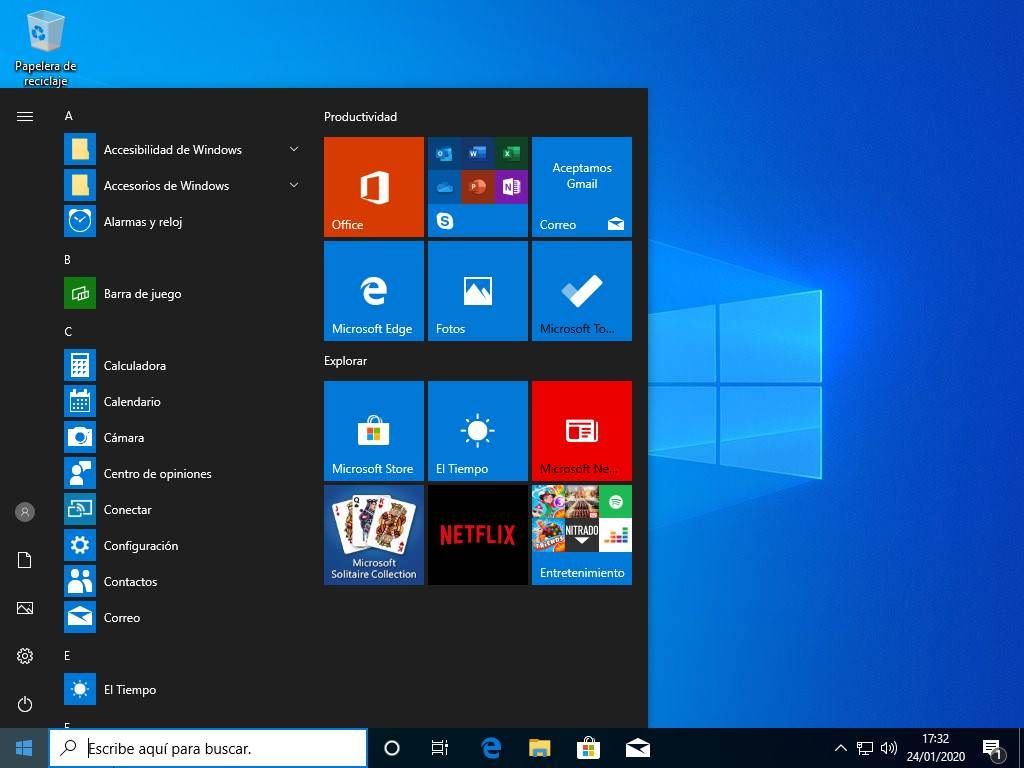This screenshot has height=768, width=1024.
Task: Open the power options in Start menu
Action: (x=25, y=704)
